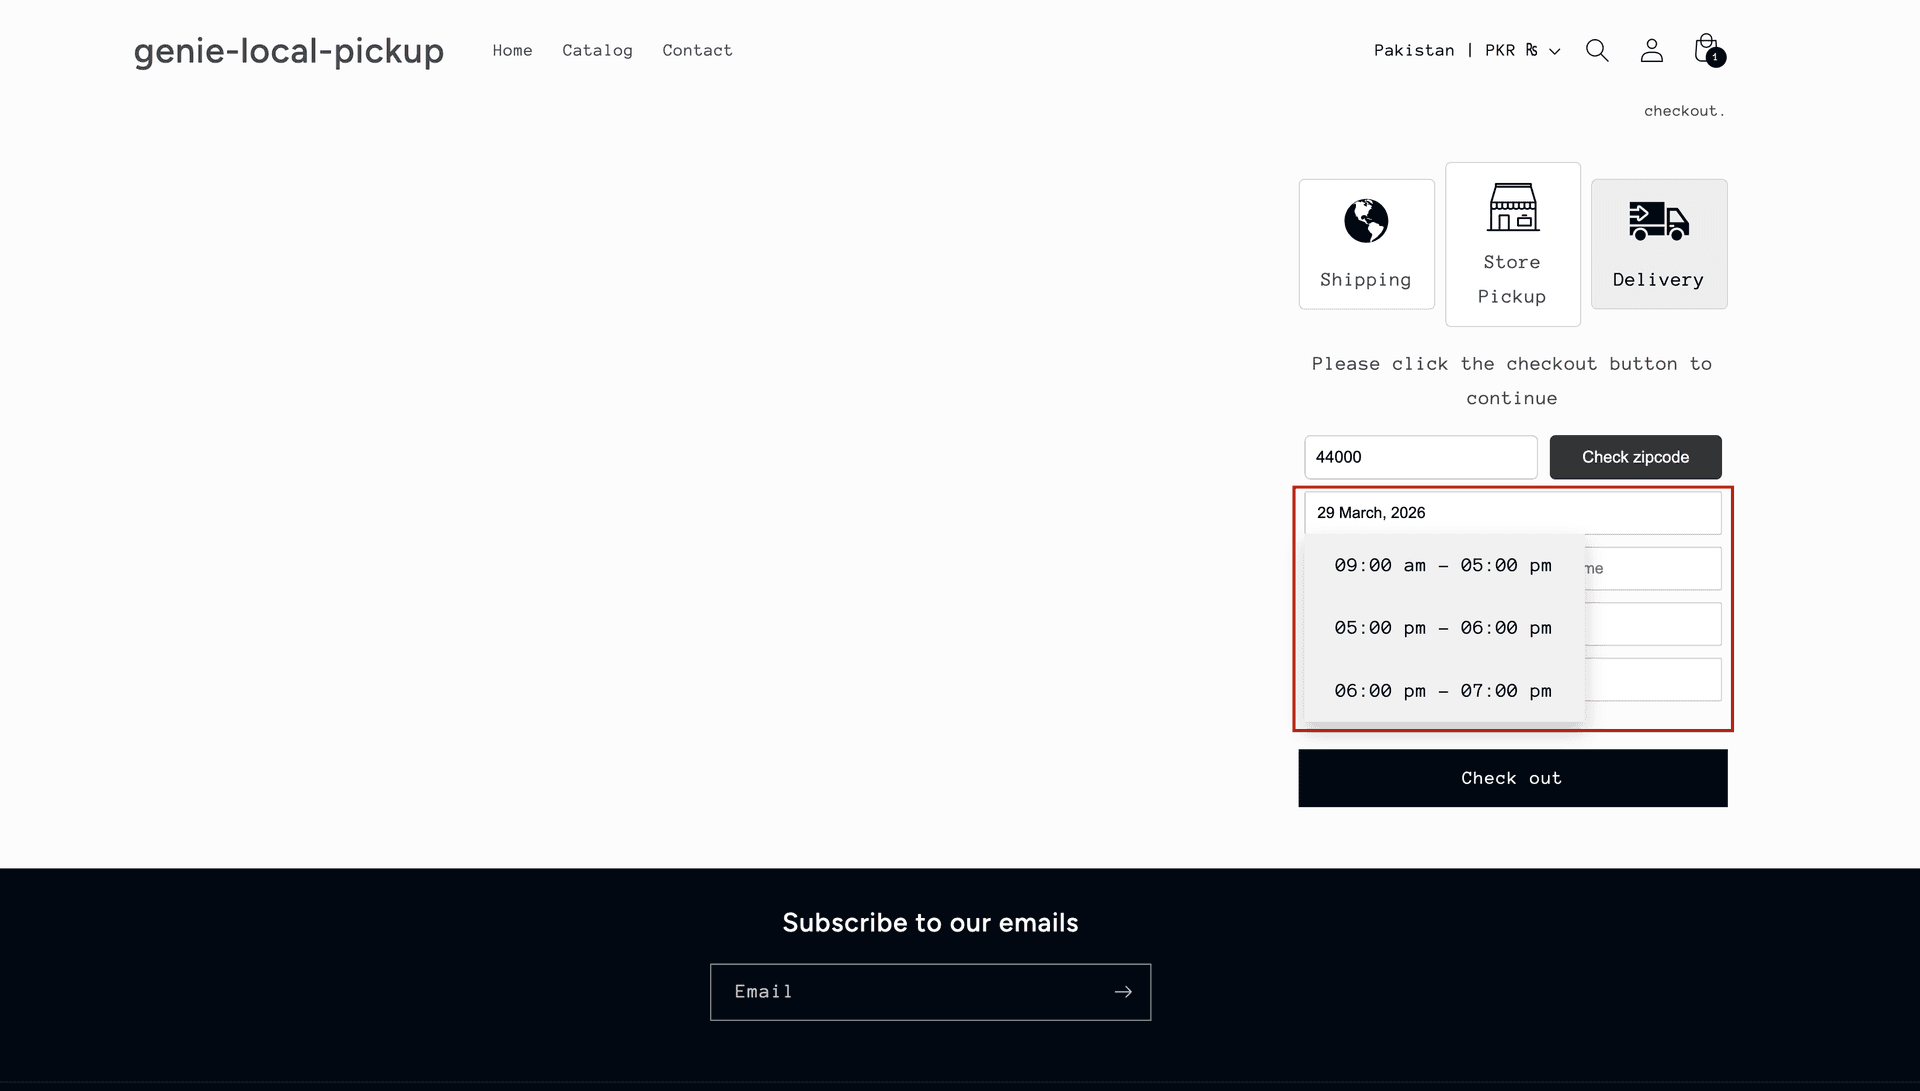This screenshot has height=1091, width=1920.
Task: Go to the Contact page
Action: [697, 50]
